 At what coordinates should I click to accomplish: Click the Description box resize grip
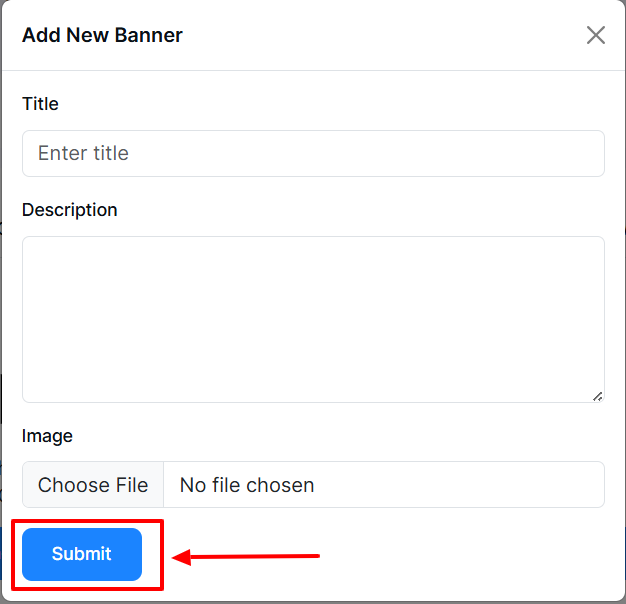pyautogui.click(x=597, y=396)
